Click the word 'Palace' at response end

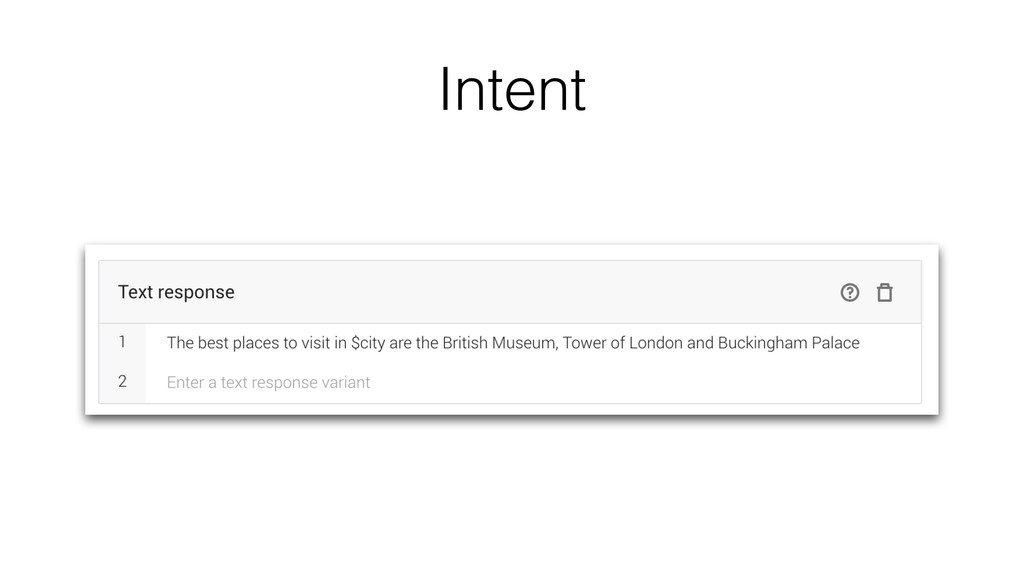tap(835, 343)
